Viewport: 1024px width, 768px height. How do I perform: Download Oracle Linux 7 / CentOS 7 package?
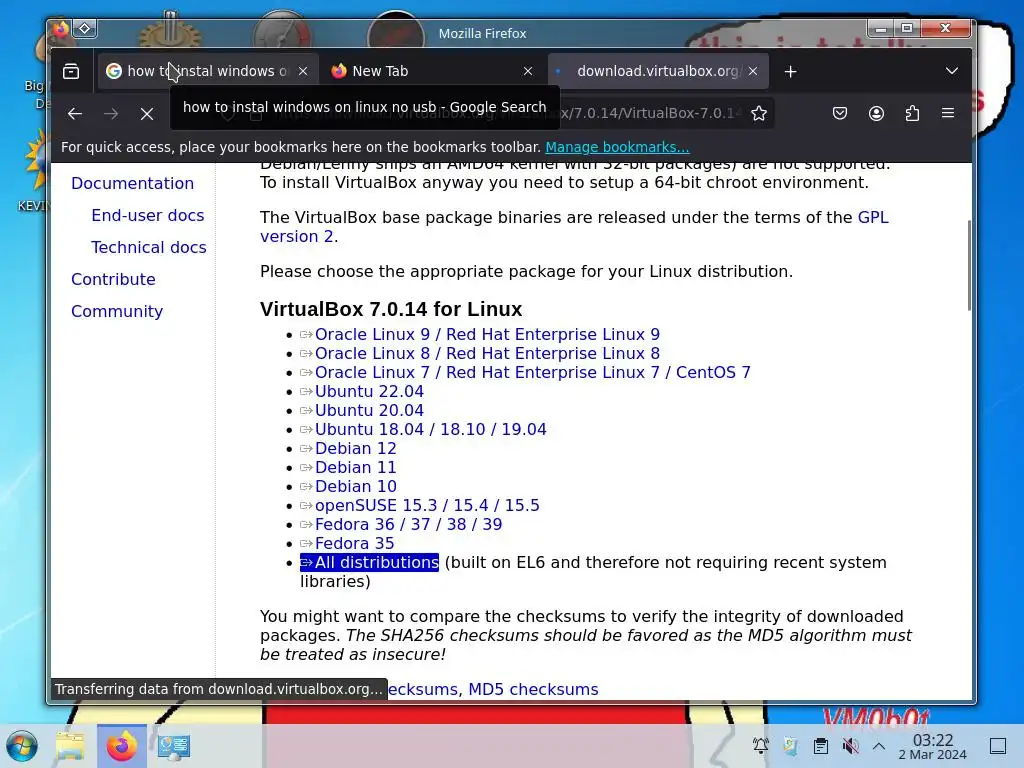coord(532,372)
